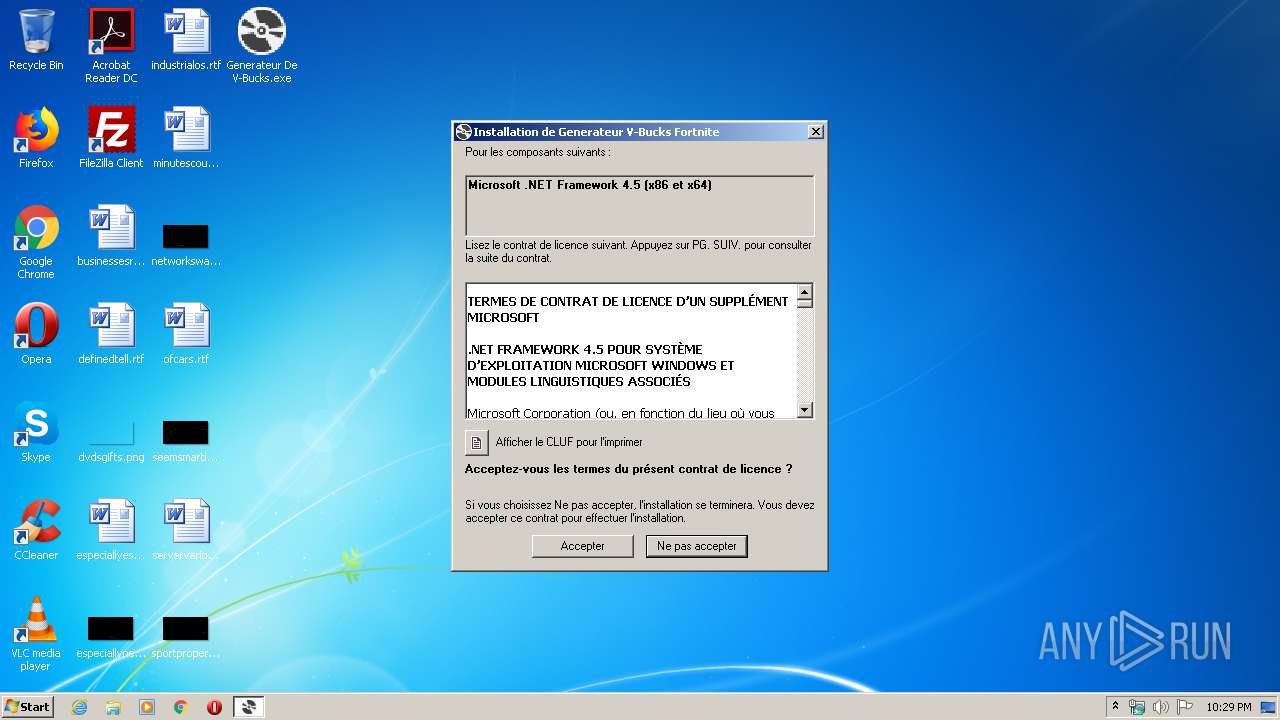Select the especiallyes... document icon
Screen dimensions: 1280x720
coord(111,530)
